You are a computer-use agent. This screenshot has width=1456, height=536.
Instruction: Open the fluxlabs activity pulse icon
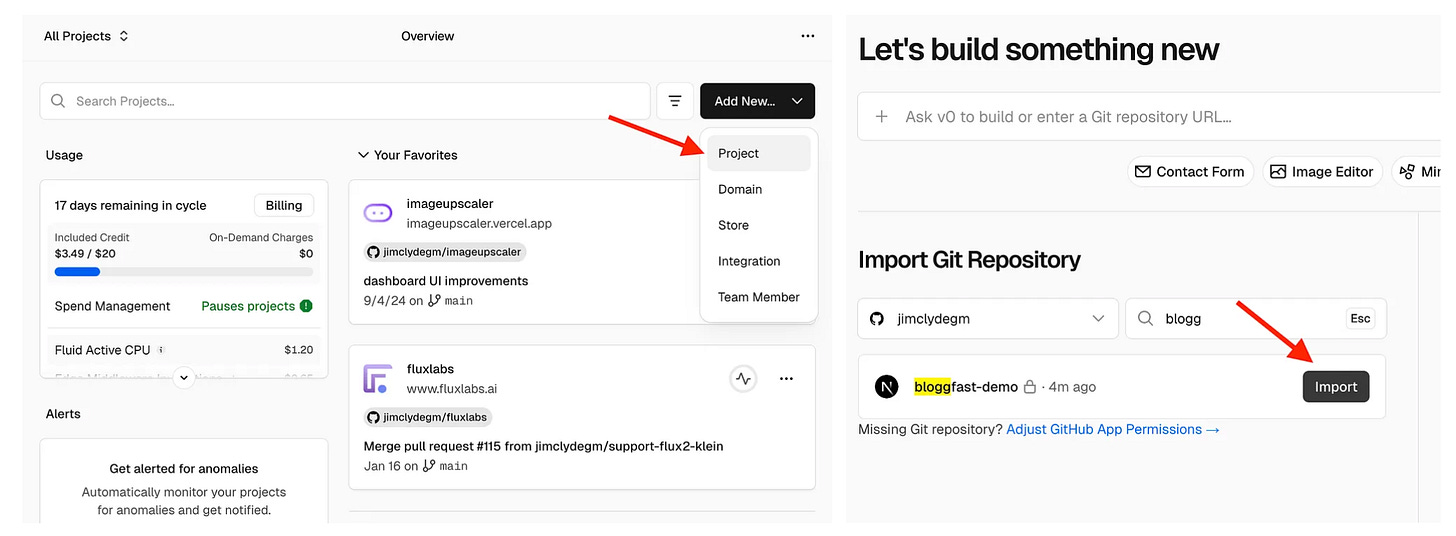(x=743, y=379)
